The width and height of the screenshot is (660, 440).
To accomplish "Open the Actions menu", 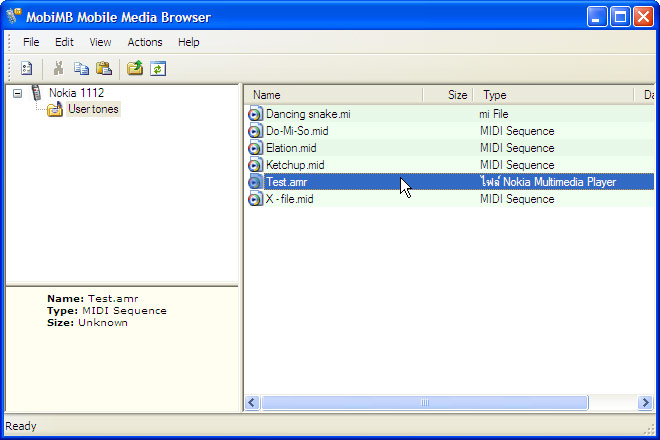I will tap(145, 42).
